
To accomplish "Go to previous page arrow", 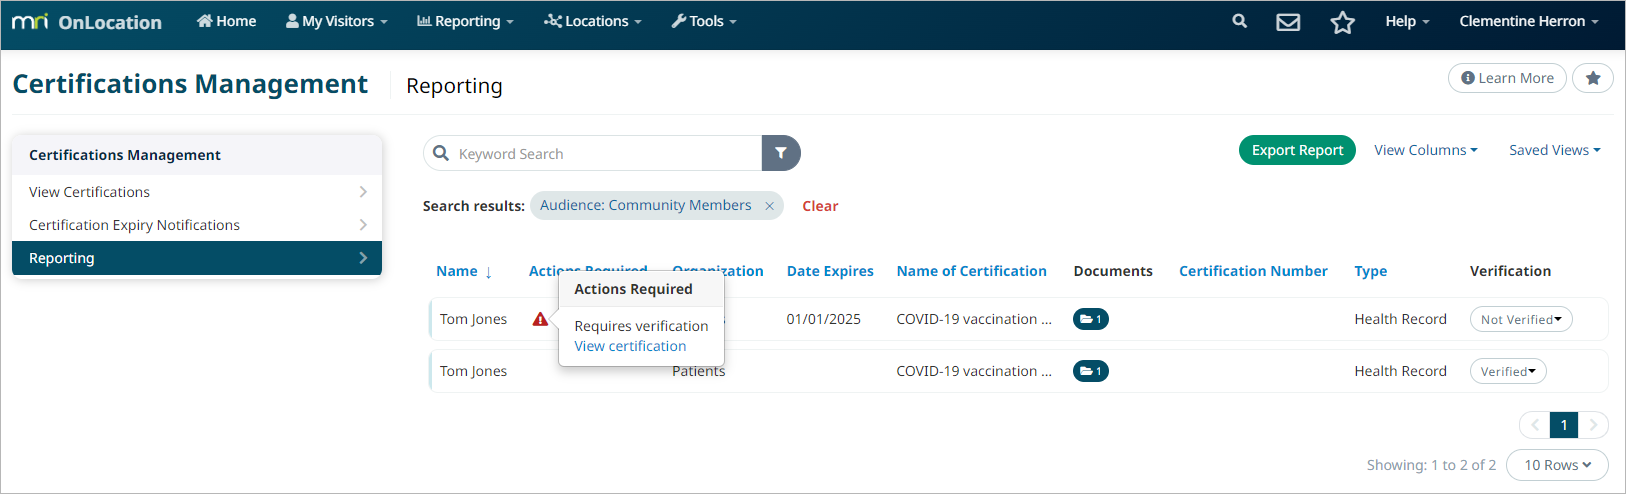I will (1535, 425).
